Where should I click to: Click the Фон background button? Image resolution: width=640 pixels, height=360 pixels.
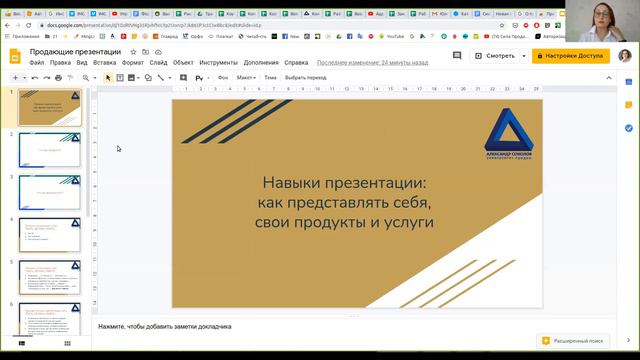(223, 78)
